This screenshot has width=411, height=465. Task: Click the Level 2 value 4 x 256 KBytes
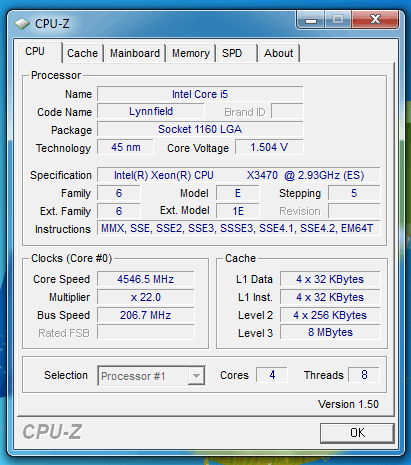tap(330, 315)
